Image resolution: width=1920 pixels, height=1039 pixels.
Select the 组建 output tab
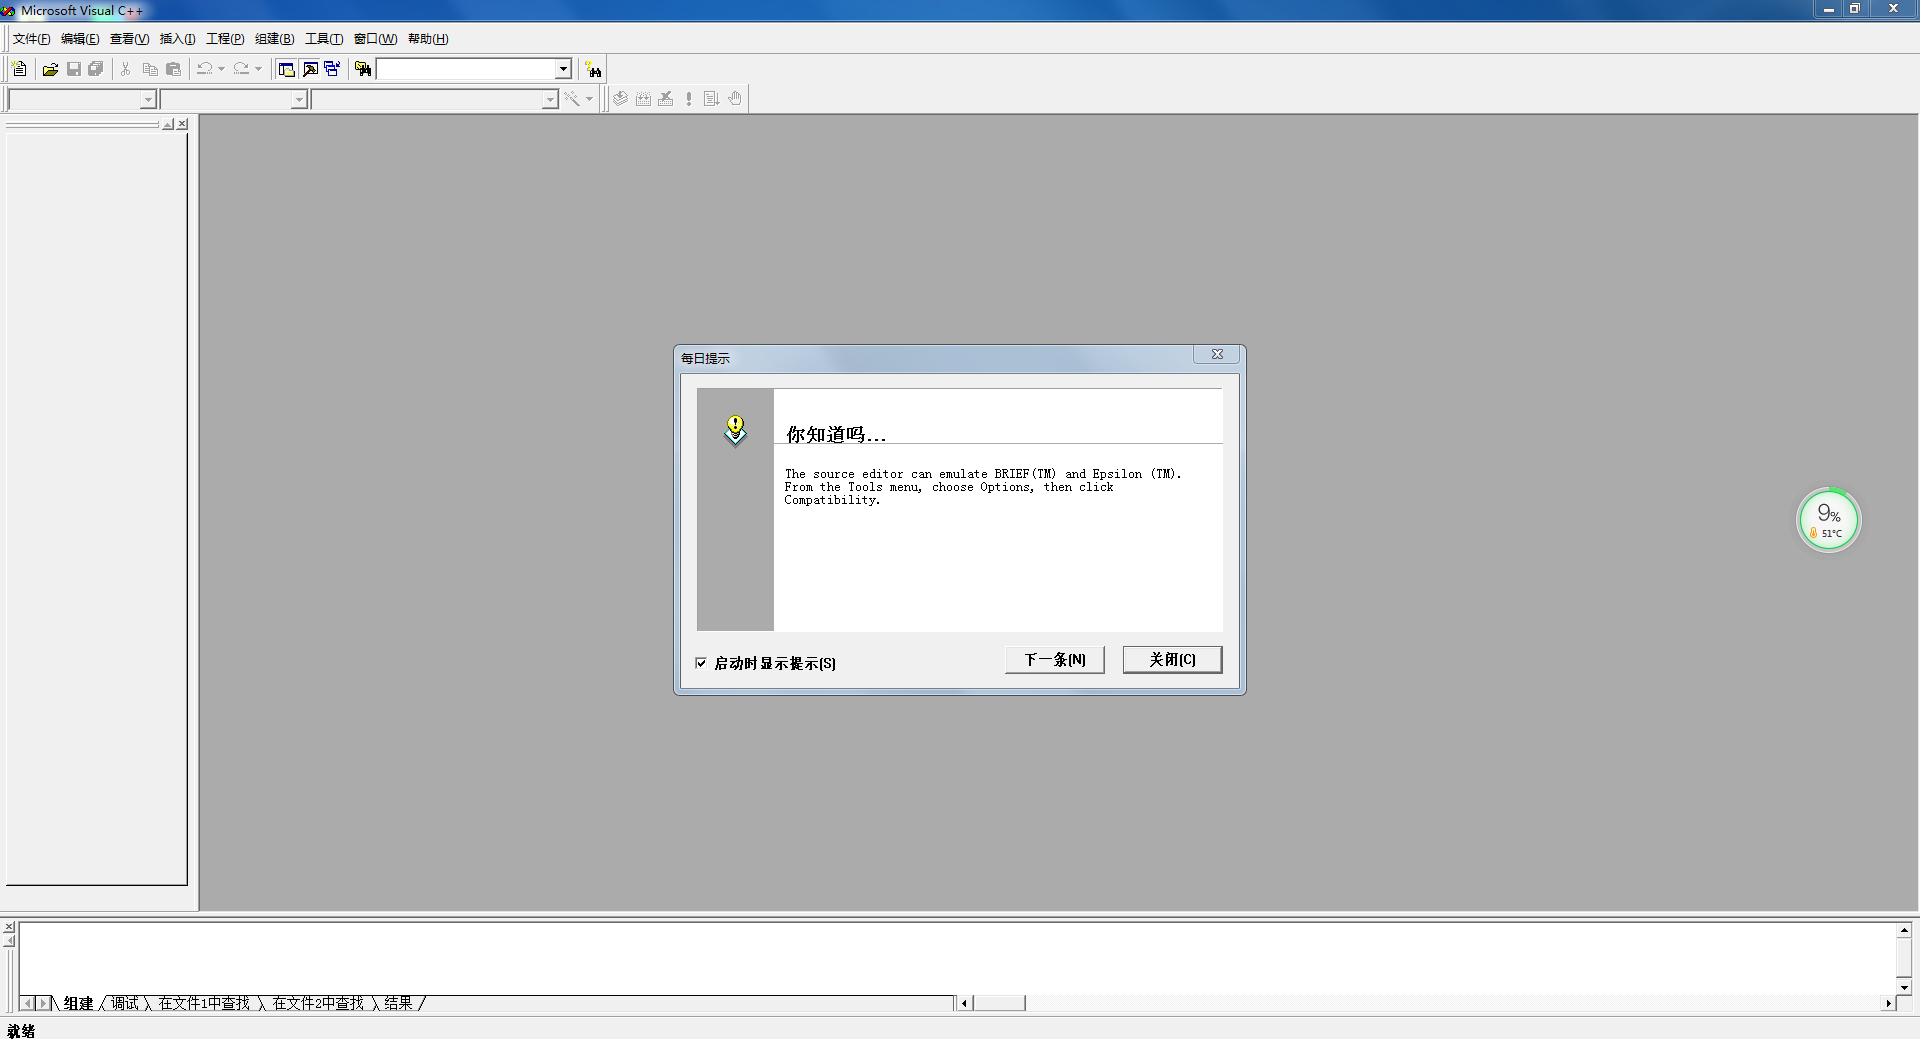pyautogui.click(x=78, y=1003)
